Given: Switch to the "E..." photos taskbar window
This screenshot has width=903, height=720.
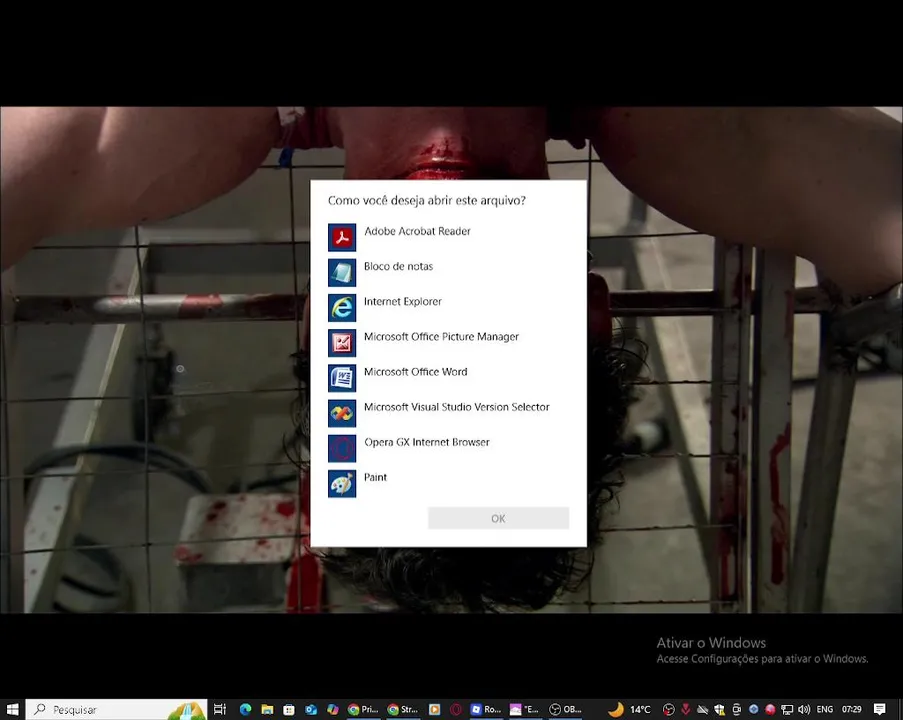Looking at the screenshot, I should point(525,709).
